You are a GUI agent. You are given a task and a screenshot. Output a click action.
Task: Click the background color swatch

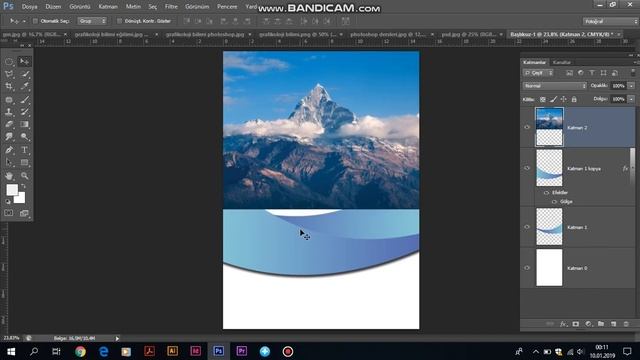click(x=20, y=199)
